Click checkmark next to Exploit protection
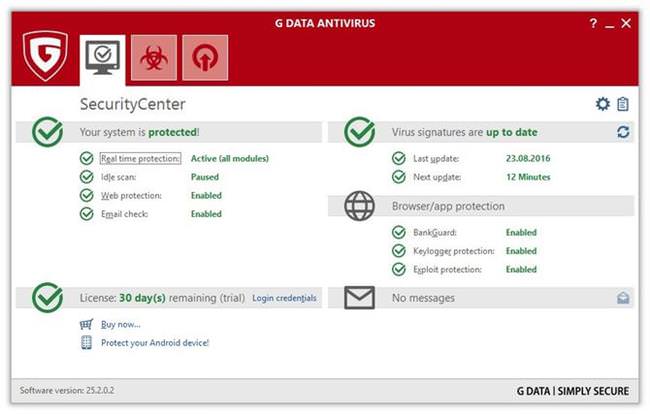 pyautogui.click(x=398, y=269)
